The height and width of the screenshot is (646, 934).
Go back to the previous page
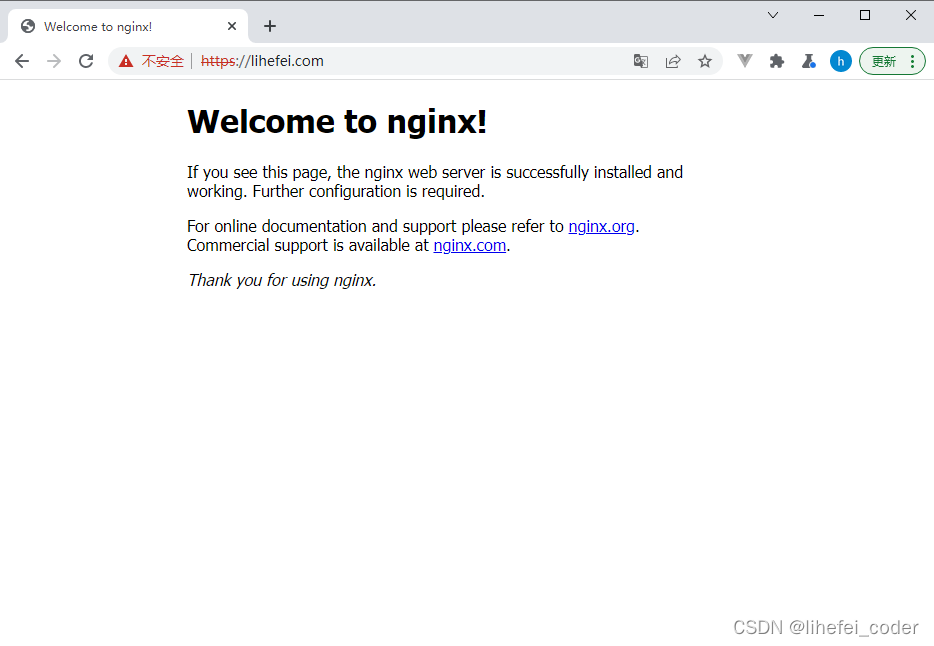[x=22, y=61]
